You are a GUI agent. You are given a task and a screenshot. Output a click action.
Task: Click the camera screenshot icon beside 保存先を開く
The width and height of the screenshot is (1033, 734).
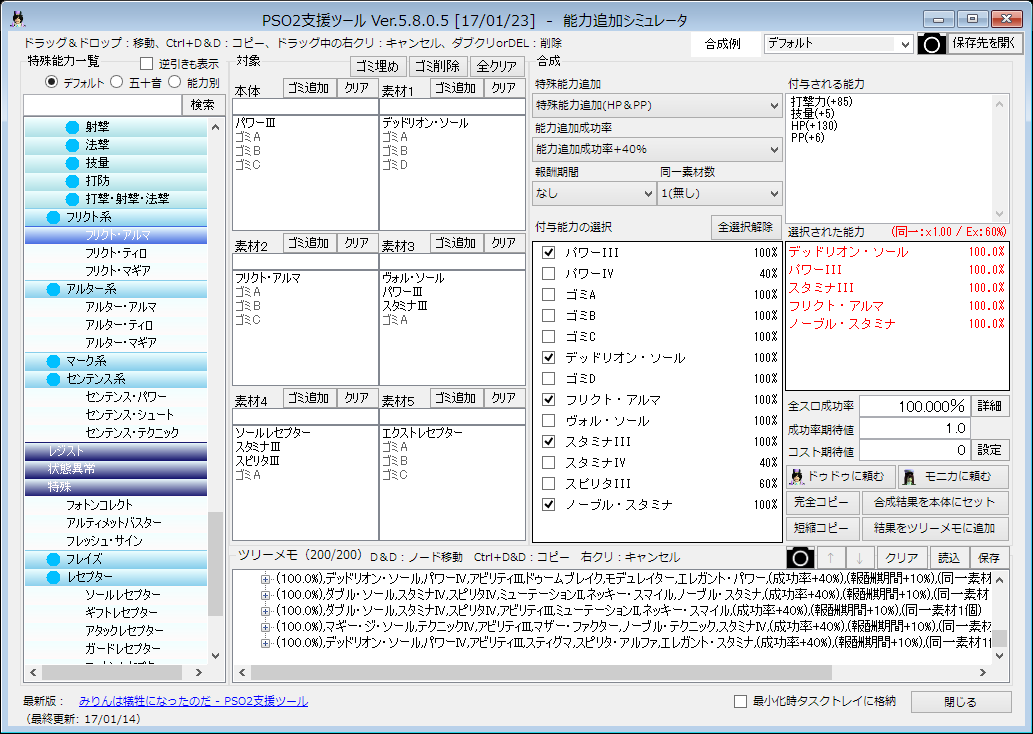coord(932,44)
